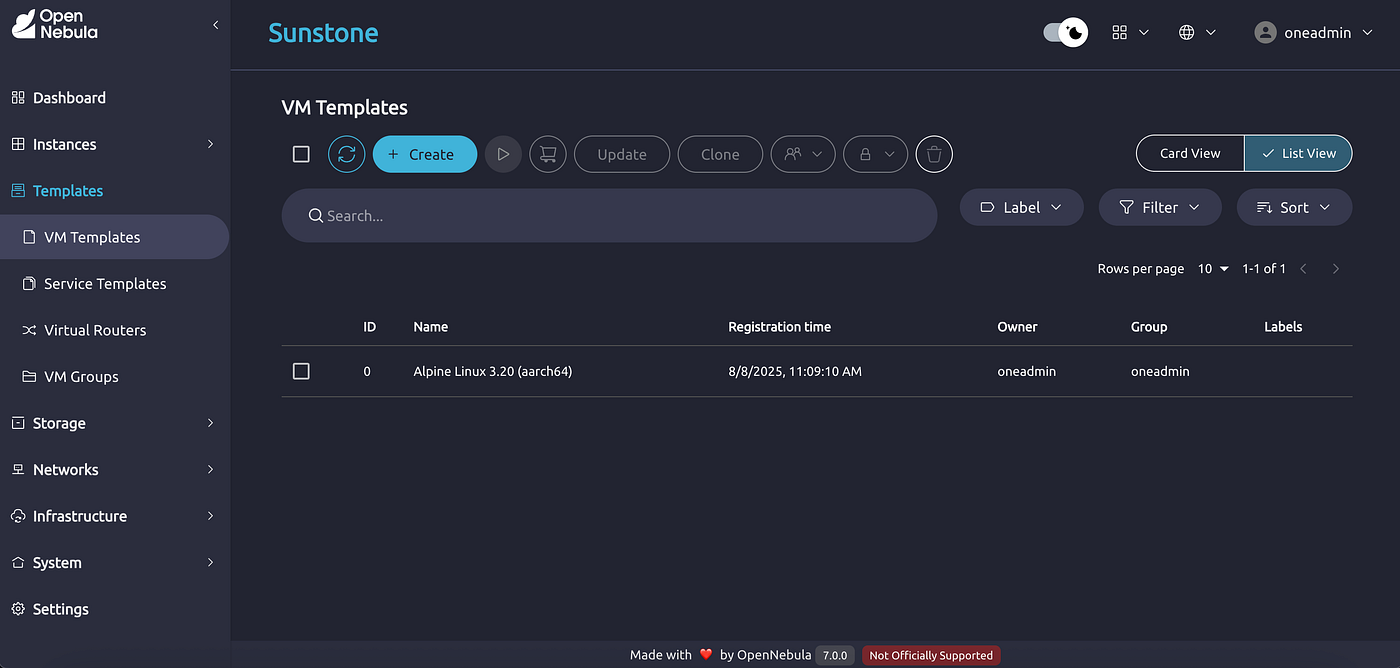Image resolution: width=1400 pixels, height=668 pixels.
Task: Click the Name column header
Action: click(x=431, y=327)
